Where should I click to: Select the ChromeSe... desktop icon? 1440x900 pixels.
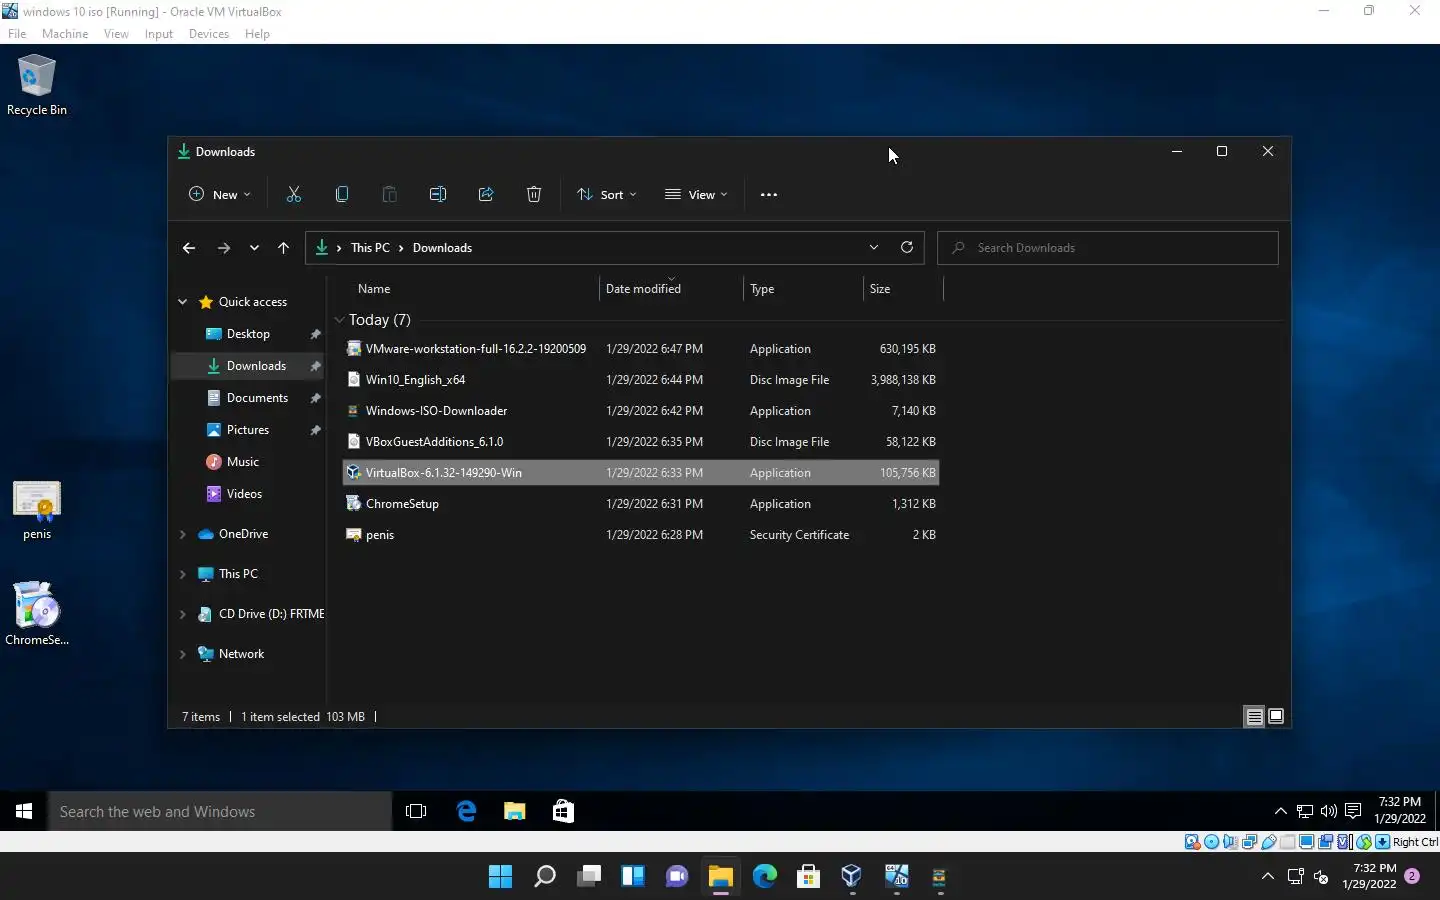(37, 613)
